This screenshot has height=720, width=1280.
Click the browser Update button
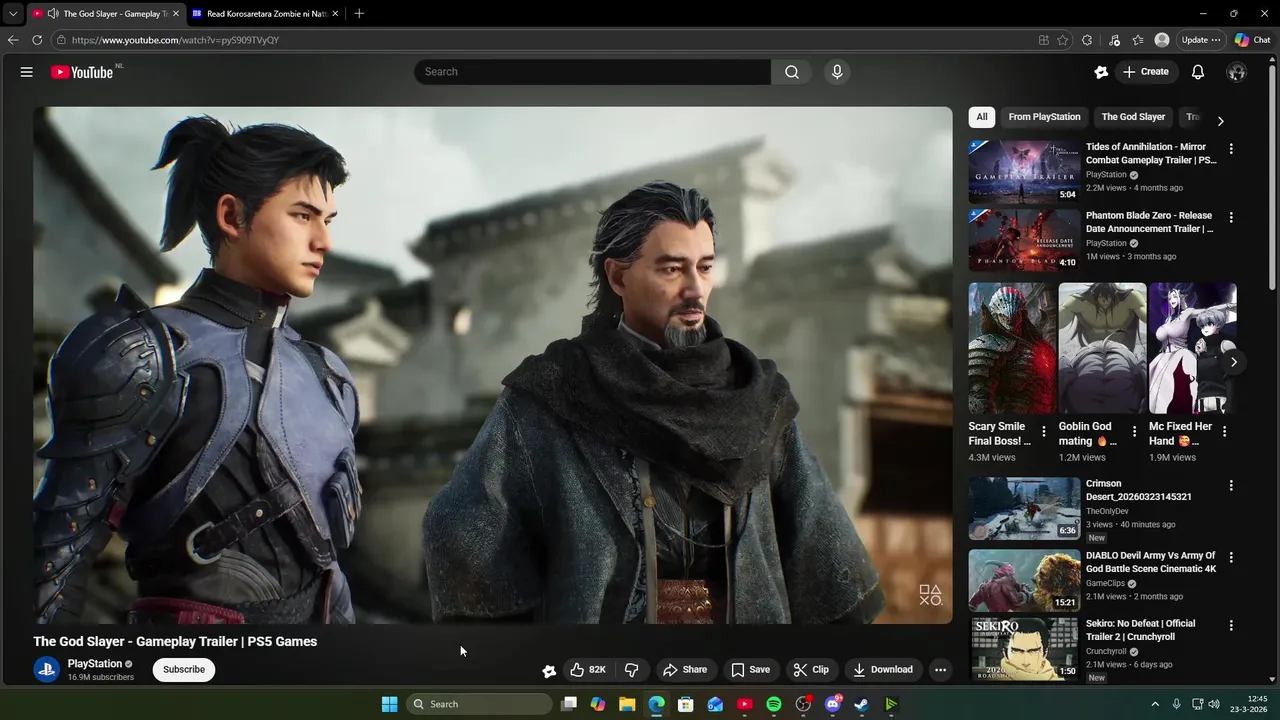pos(1200,40)
